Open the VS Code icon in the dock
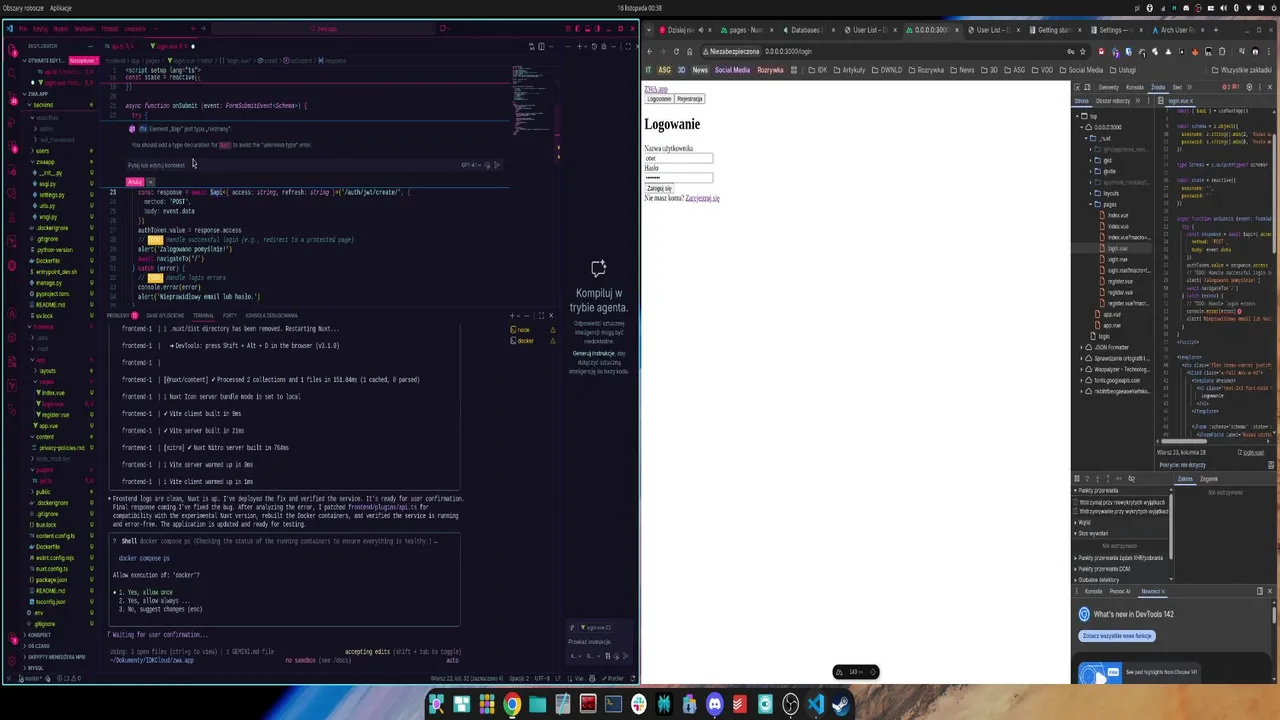 [815, 705]
